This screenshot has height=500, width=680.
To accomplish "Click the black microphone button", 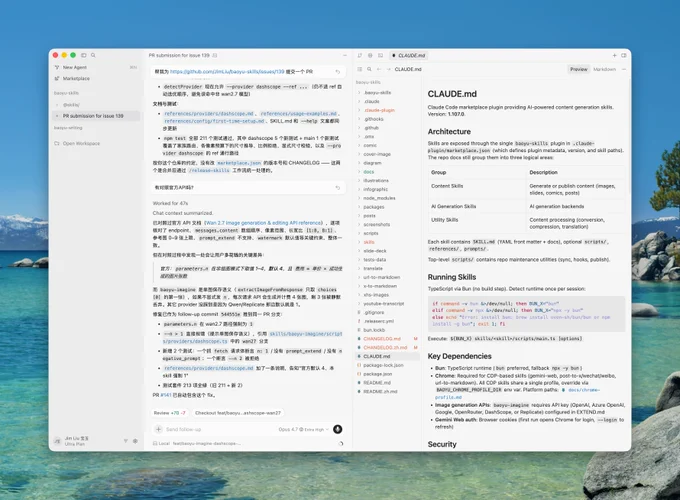I will pyautogui.click(x=337, y=429).
